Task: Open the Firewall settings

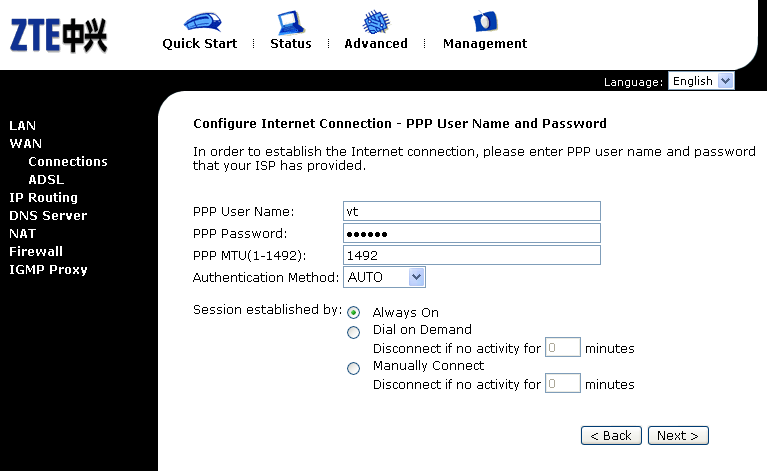Action: coord(36,252)
